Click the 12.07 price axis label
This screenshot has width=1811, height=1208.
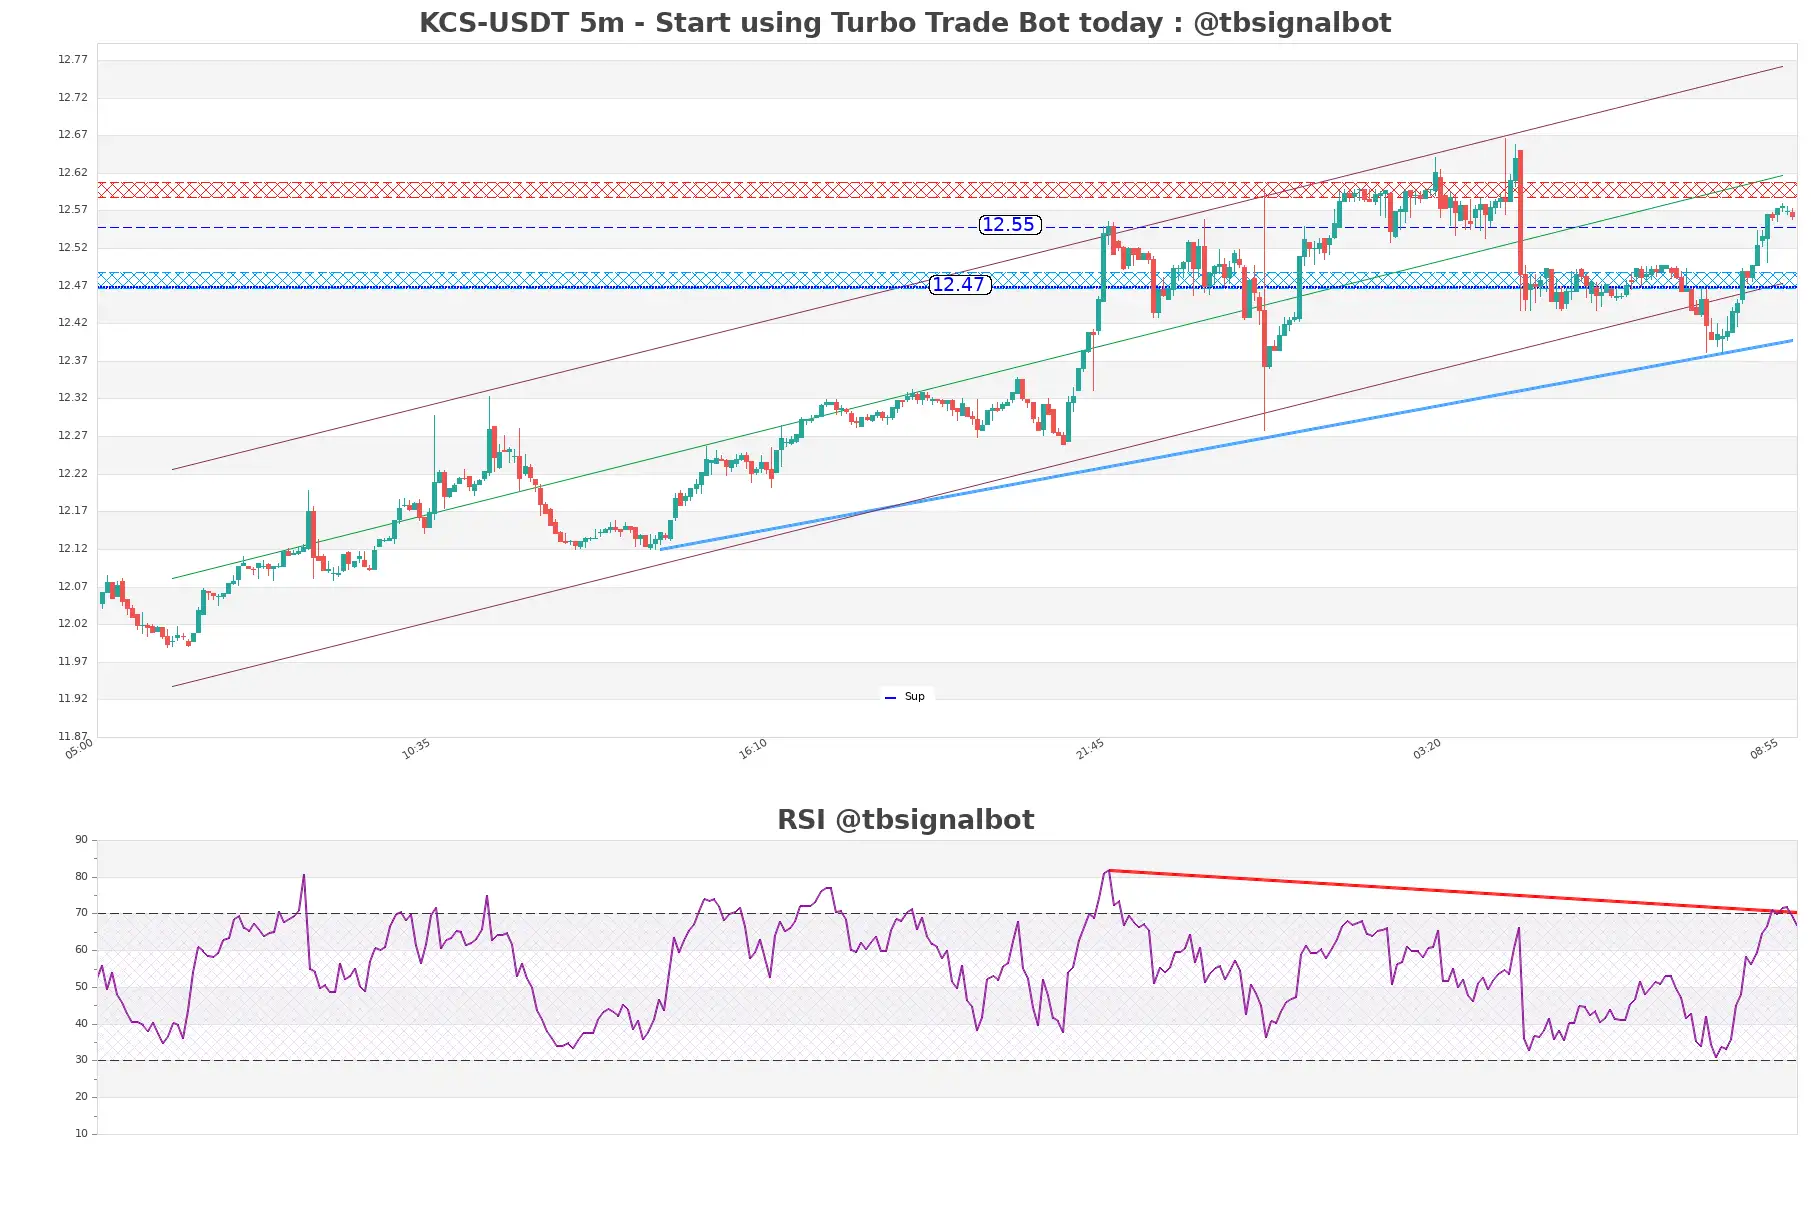[73, 587]
